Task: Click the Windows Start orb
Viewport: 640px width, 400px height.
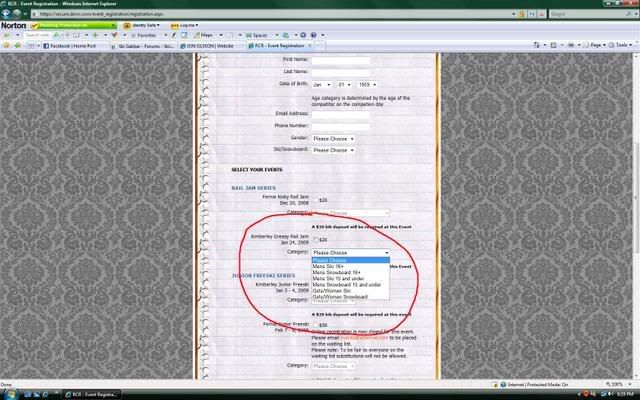Action: click(8, 392)
